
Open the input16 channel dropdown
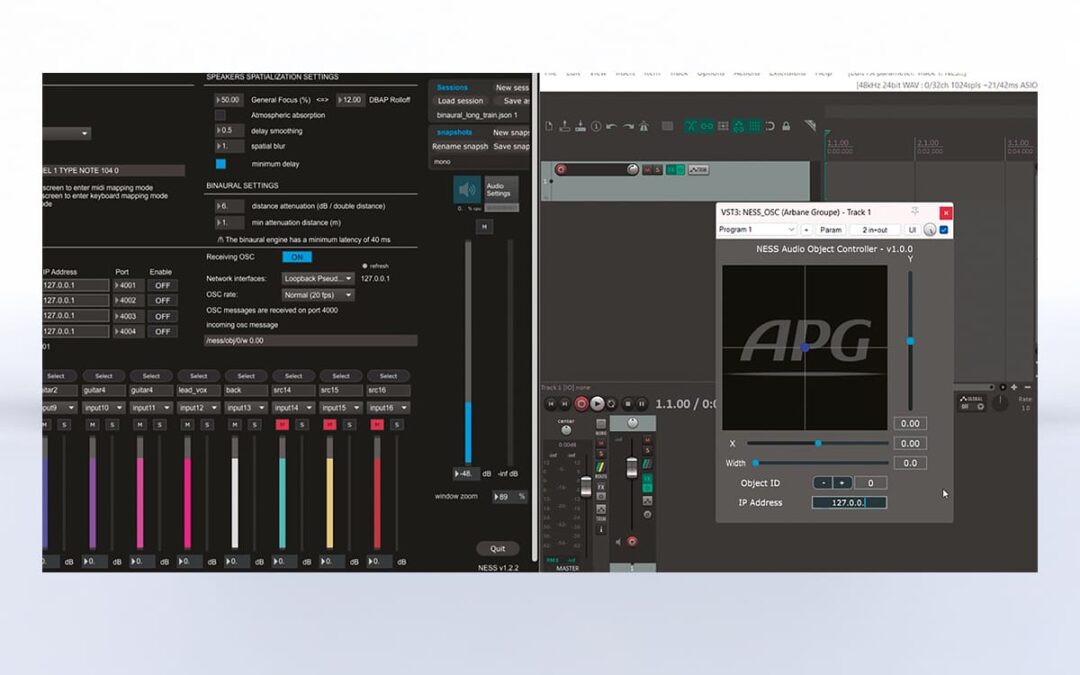tap(388, 408)
